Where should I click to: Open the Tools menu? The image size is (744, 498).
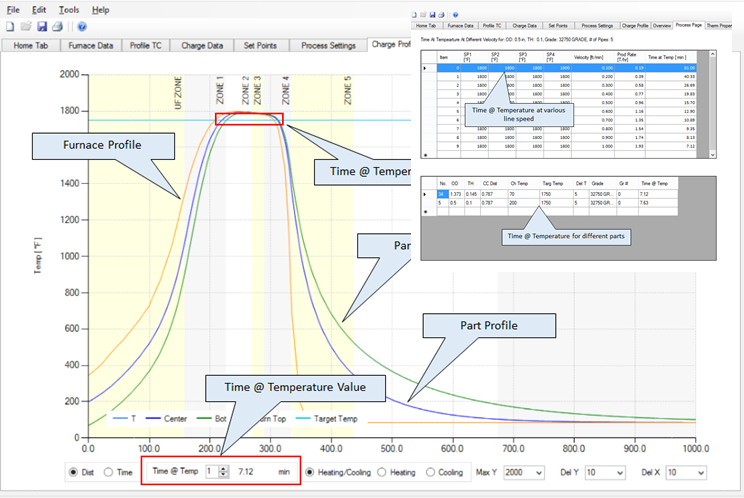click(x=69, y=10)
